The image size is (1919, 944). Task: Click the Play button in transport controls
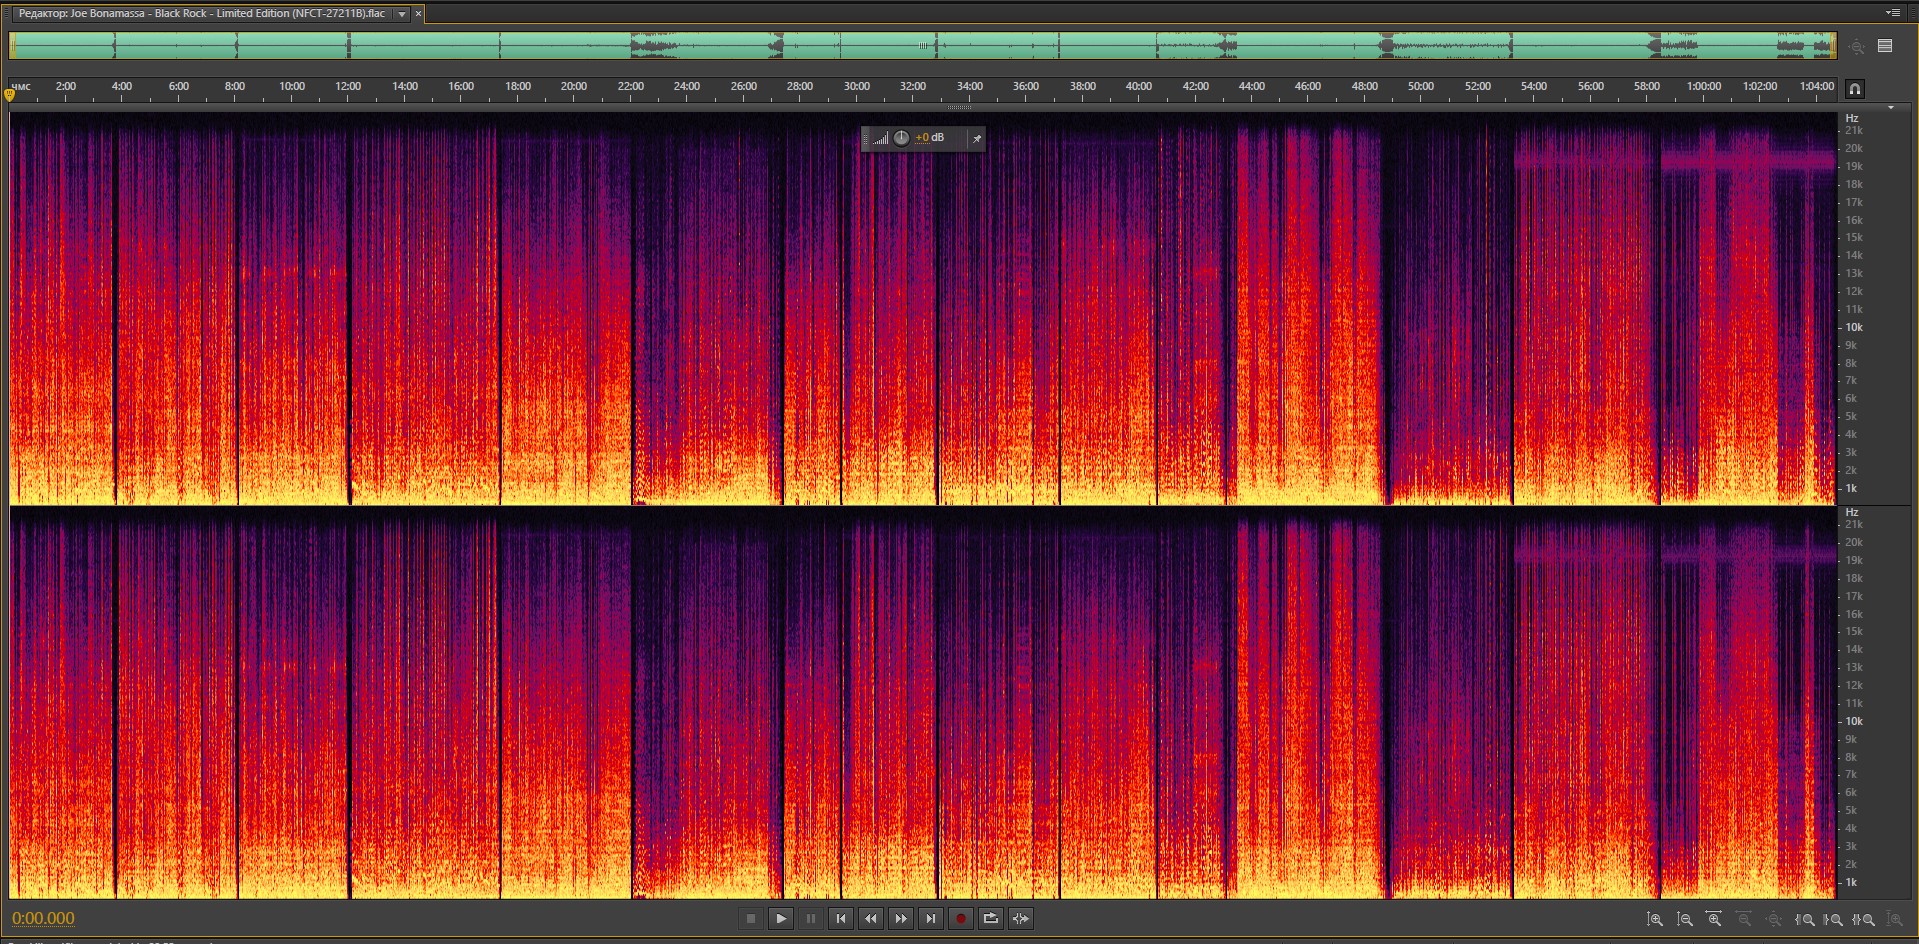pos(781,918)
